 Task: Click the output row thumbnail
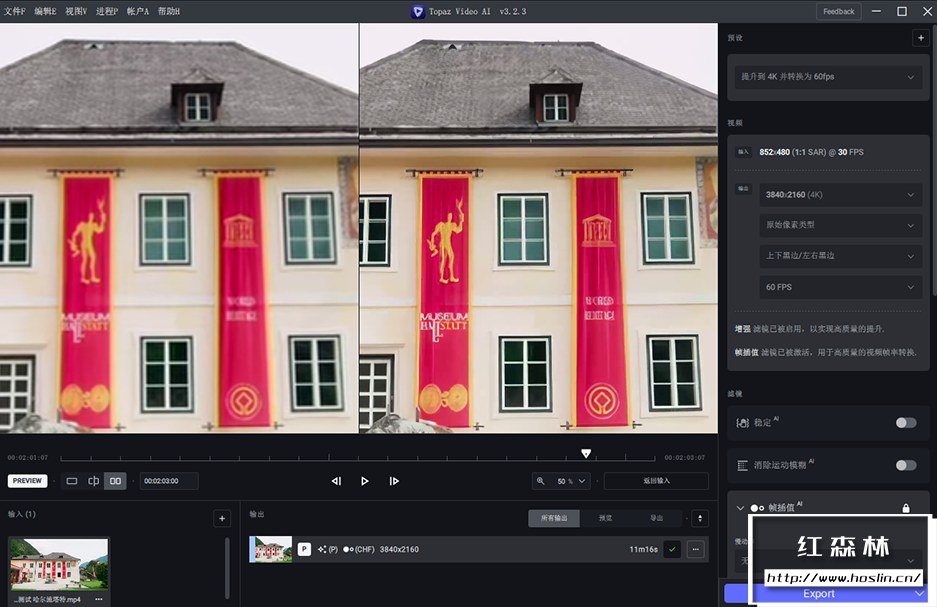click(271, 549)
